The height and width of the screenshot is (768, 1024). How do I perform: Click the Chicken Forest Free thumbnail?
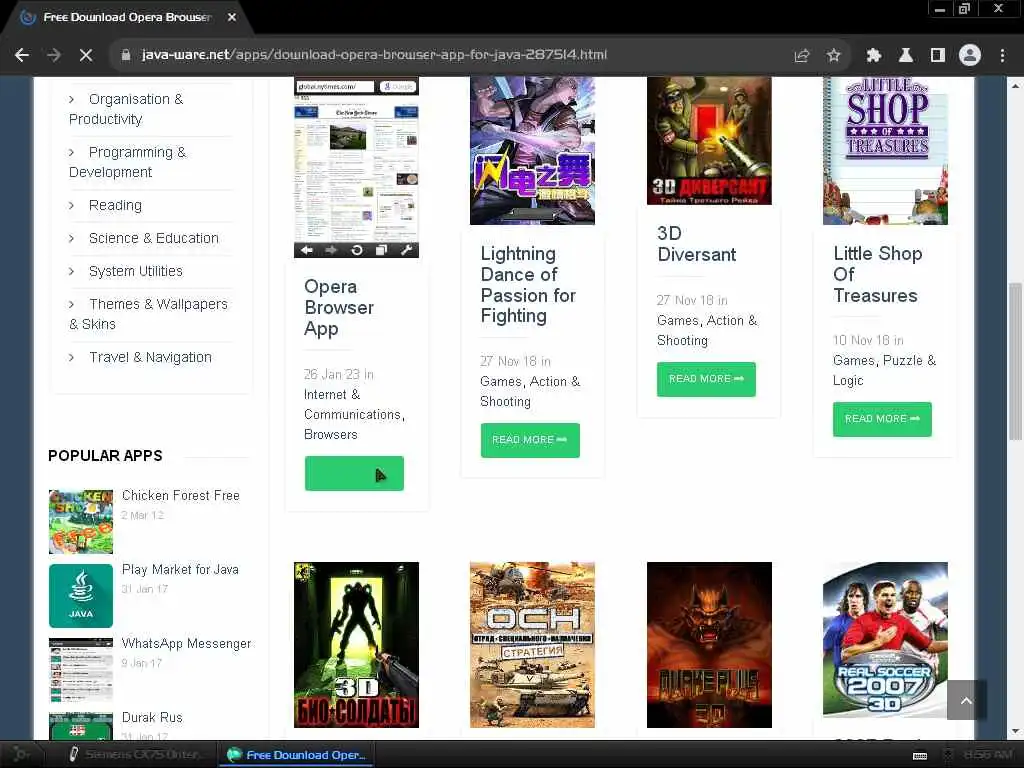81,522
